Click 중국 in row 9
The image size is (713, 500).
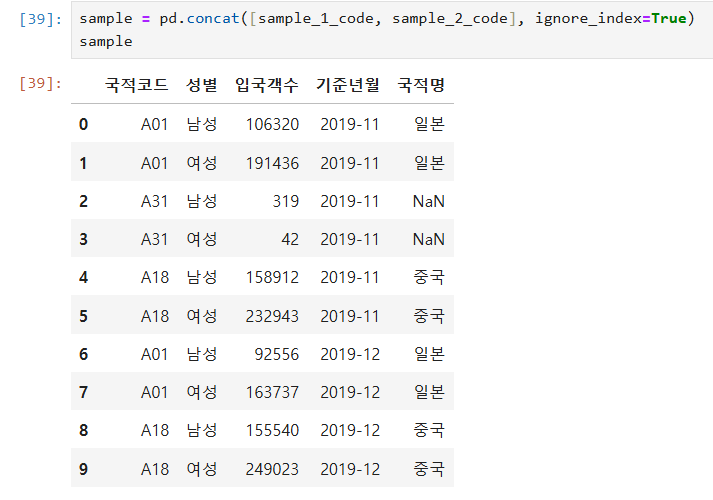click(x=429, y=469)
